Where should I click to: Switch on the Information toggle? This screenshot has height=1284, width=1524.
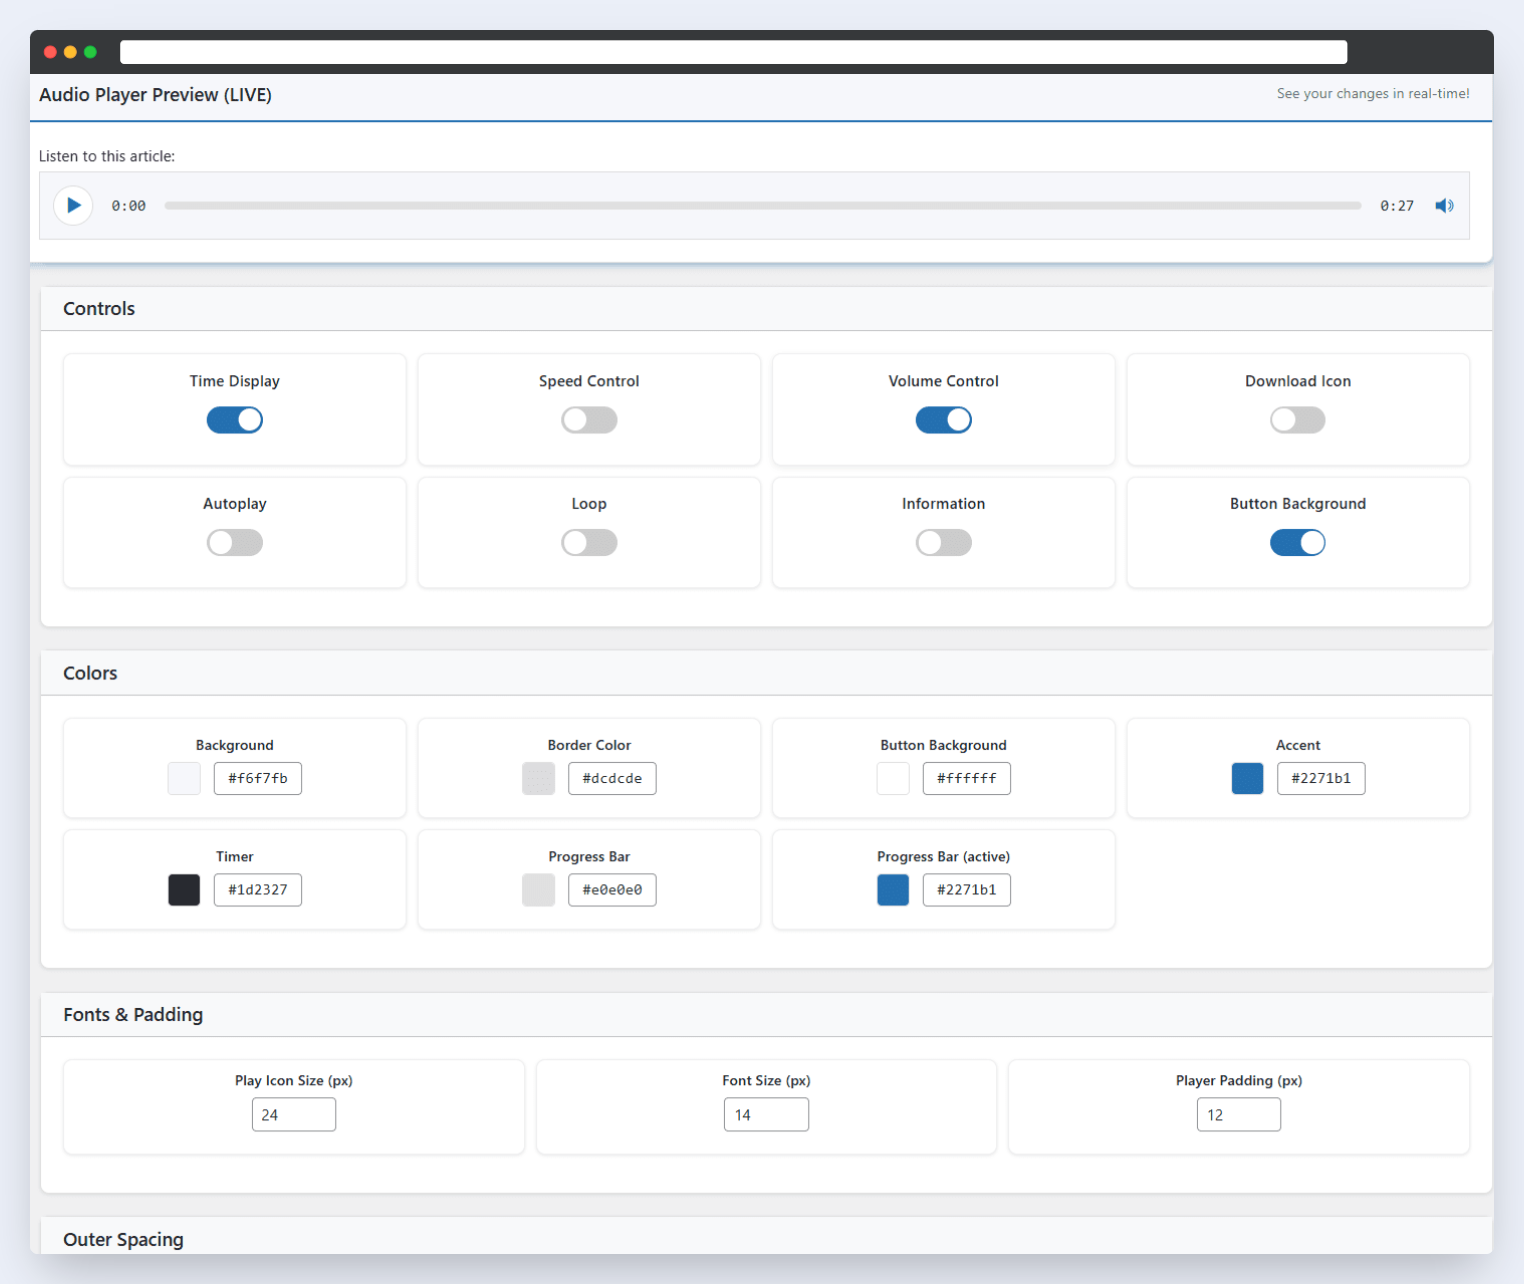point(943,543)
